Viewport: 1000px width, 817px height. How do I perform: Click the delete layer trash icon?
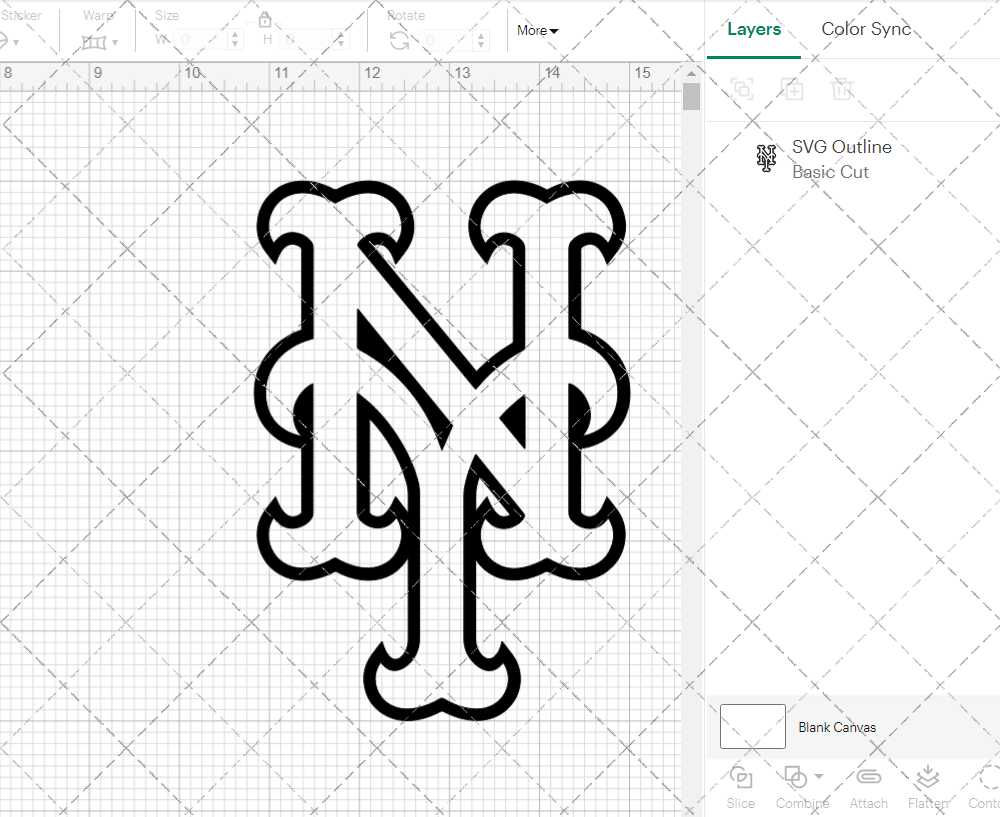click(842, 89)
